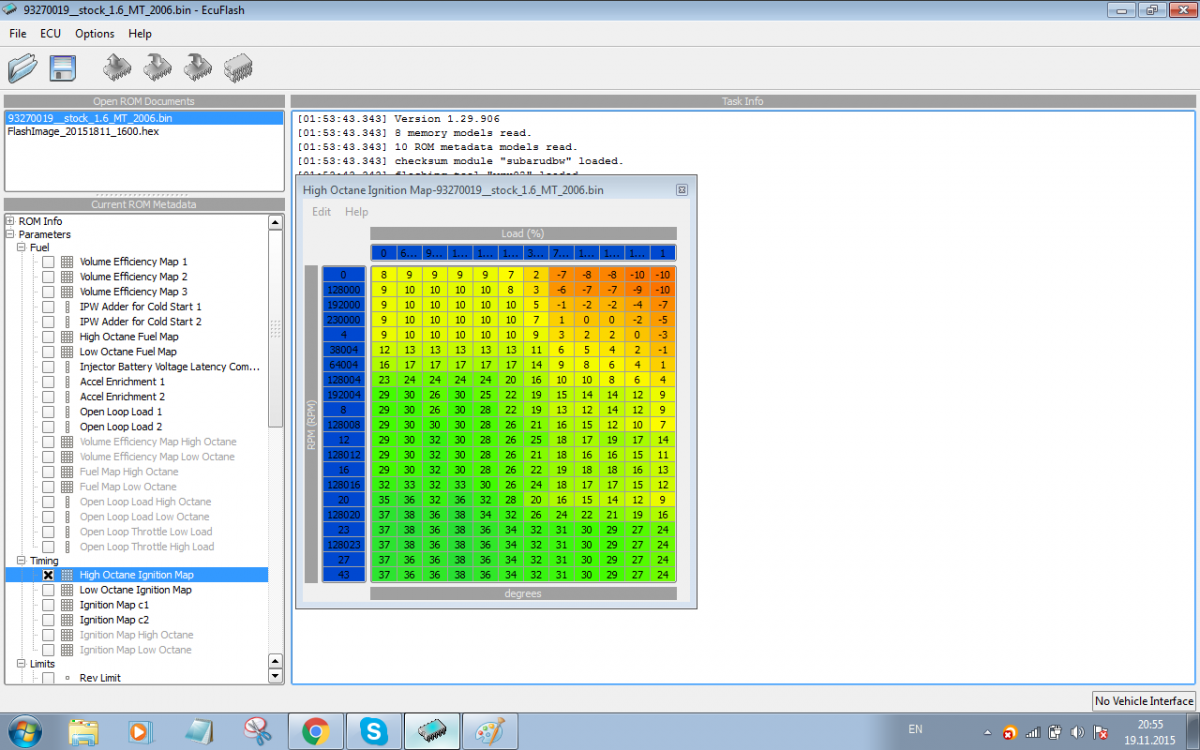Open the Snipping Tool on the taskbar
Viewport: 1200px width, 750px height.
click(258, 732)
